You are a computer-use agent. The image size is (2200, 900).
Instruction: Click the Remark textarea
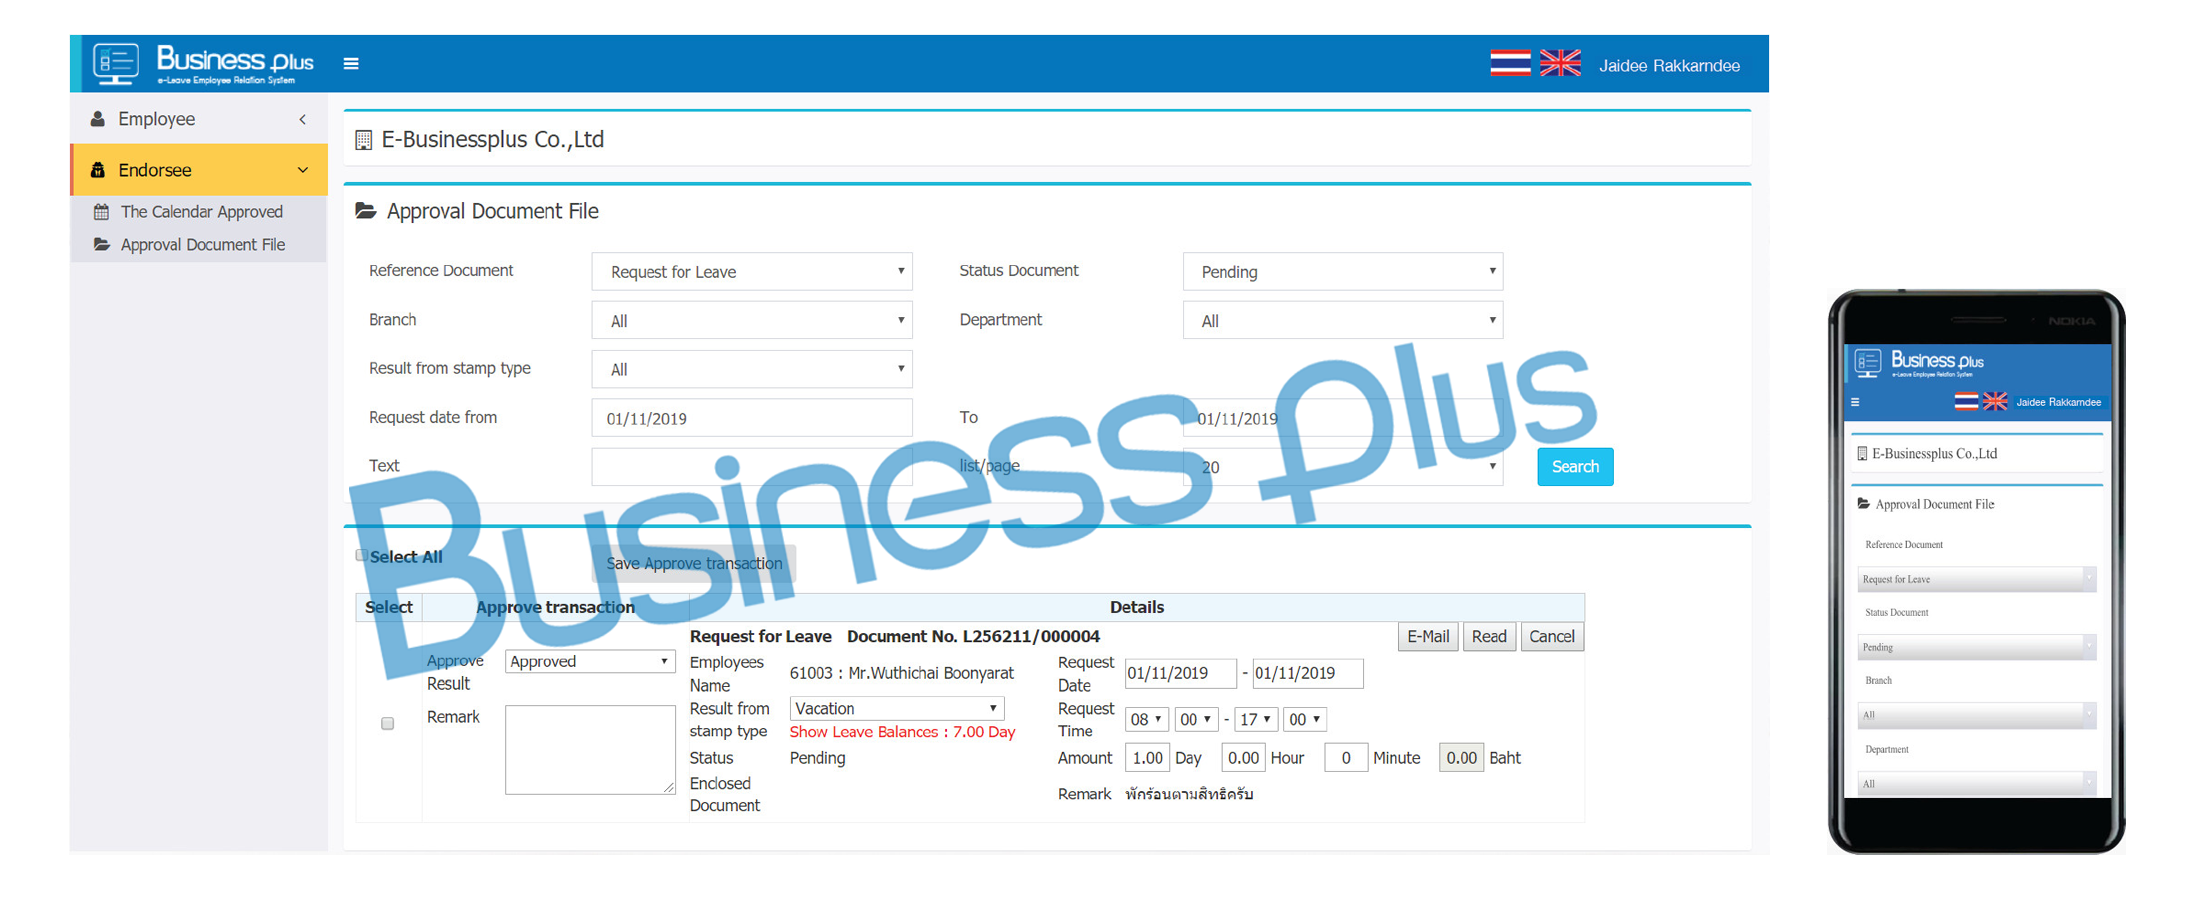tap(590, 750)
